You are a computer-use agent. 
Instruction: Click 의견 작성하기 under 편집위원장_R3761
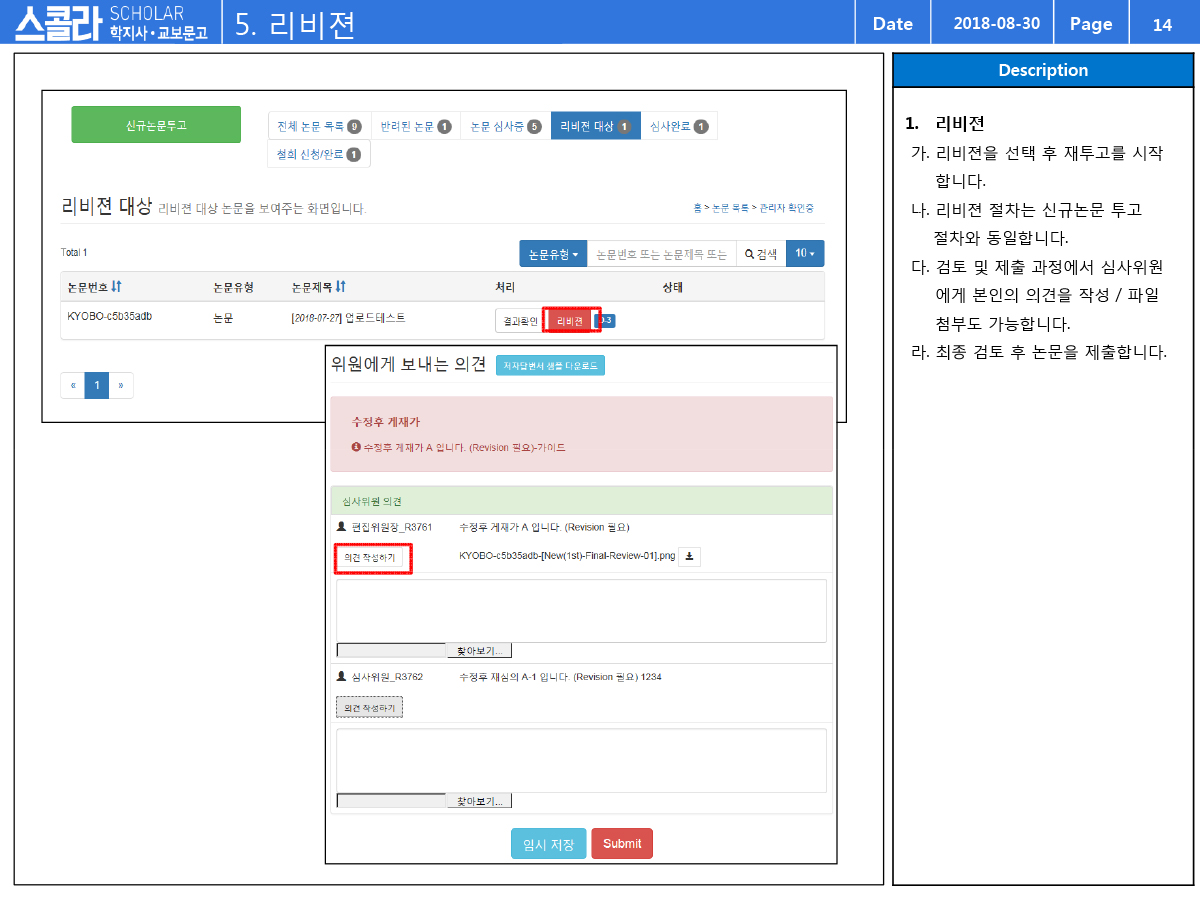point(369,558)
